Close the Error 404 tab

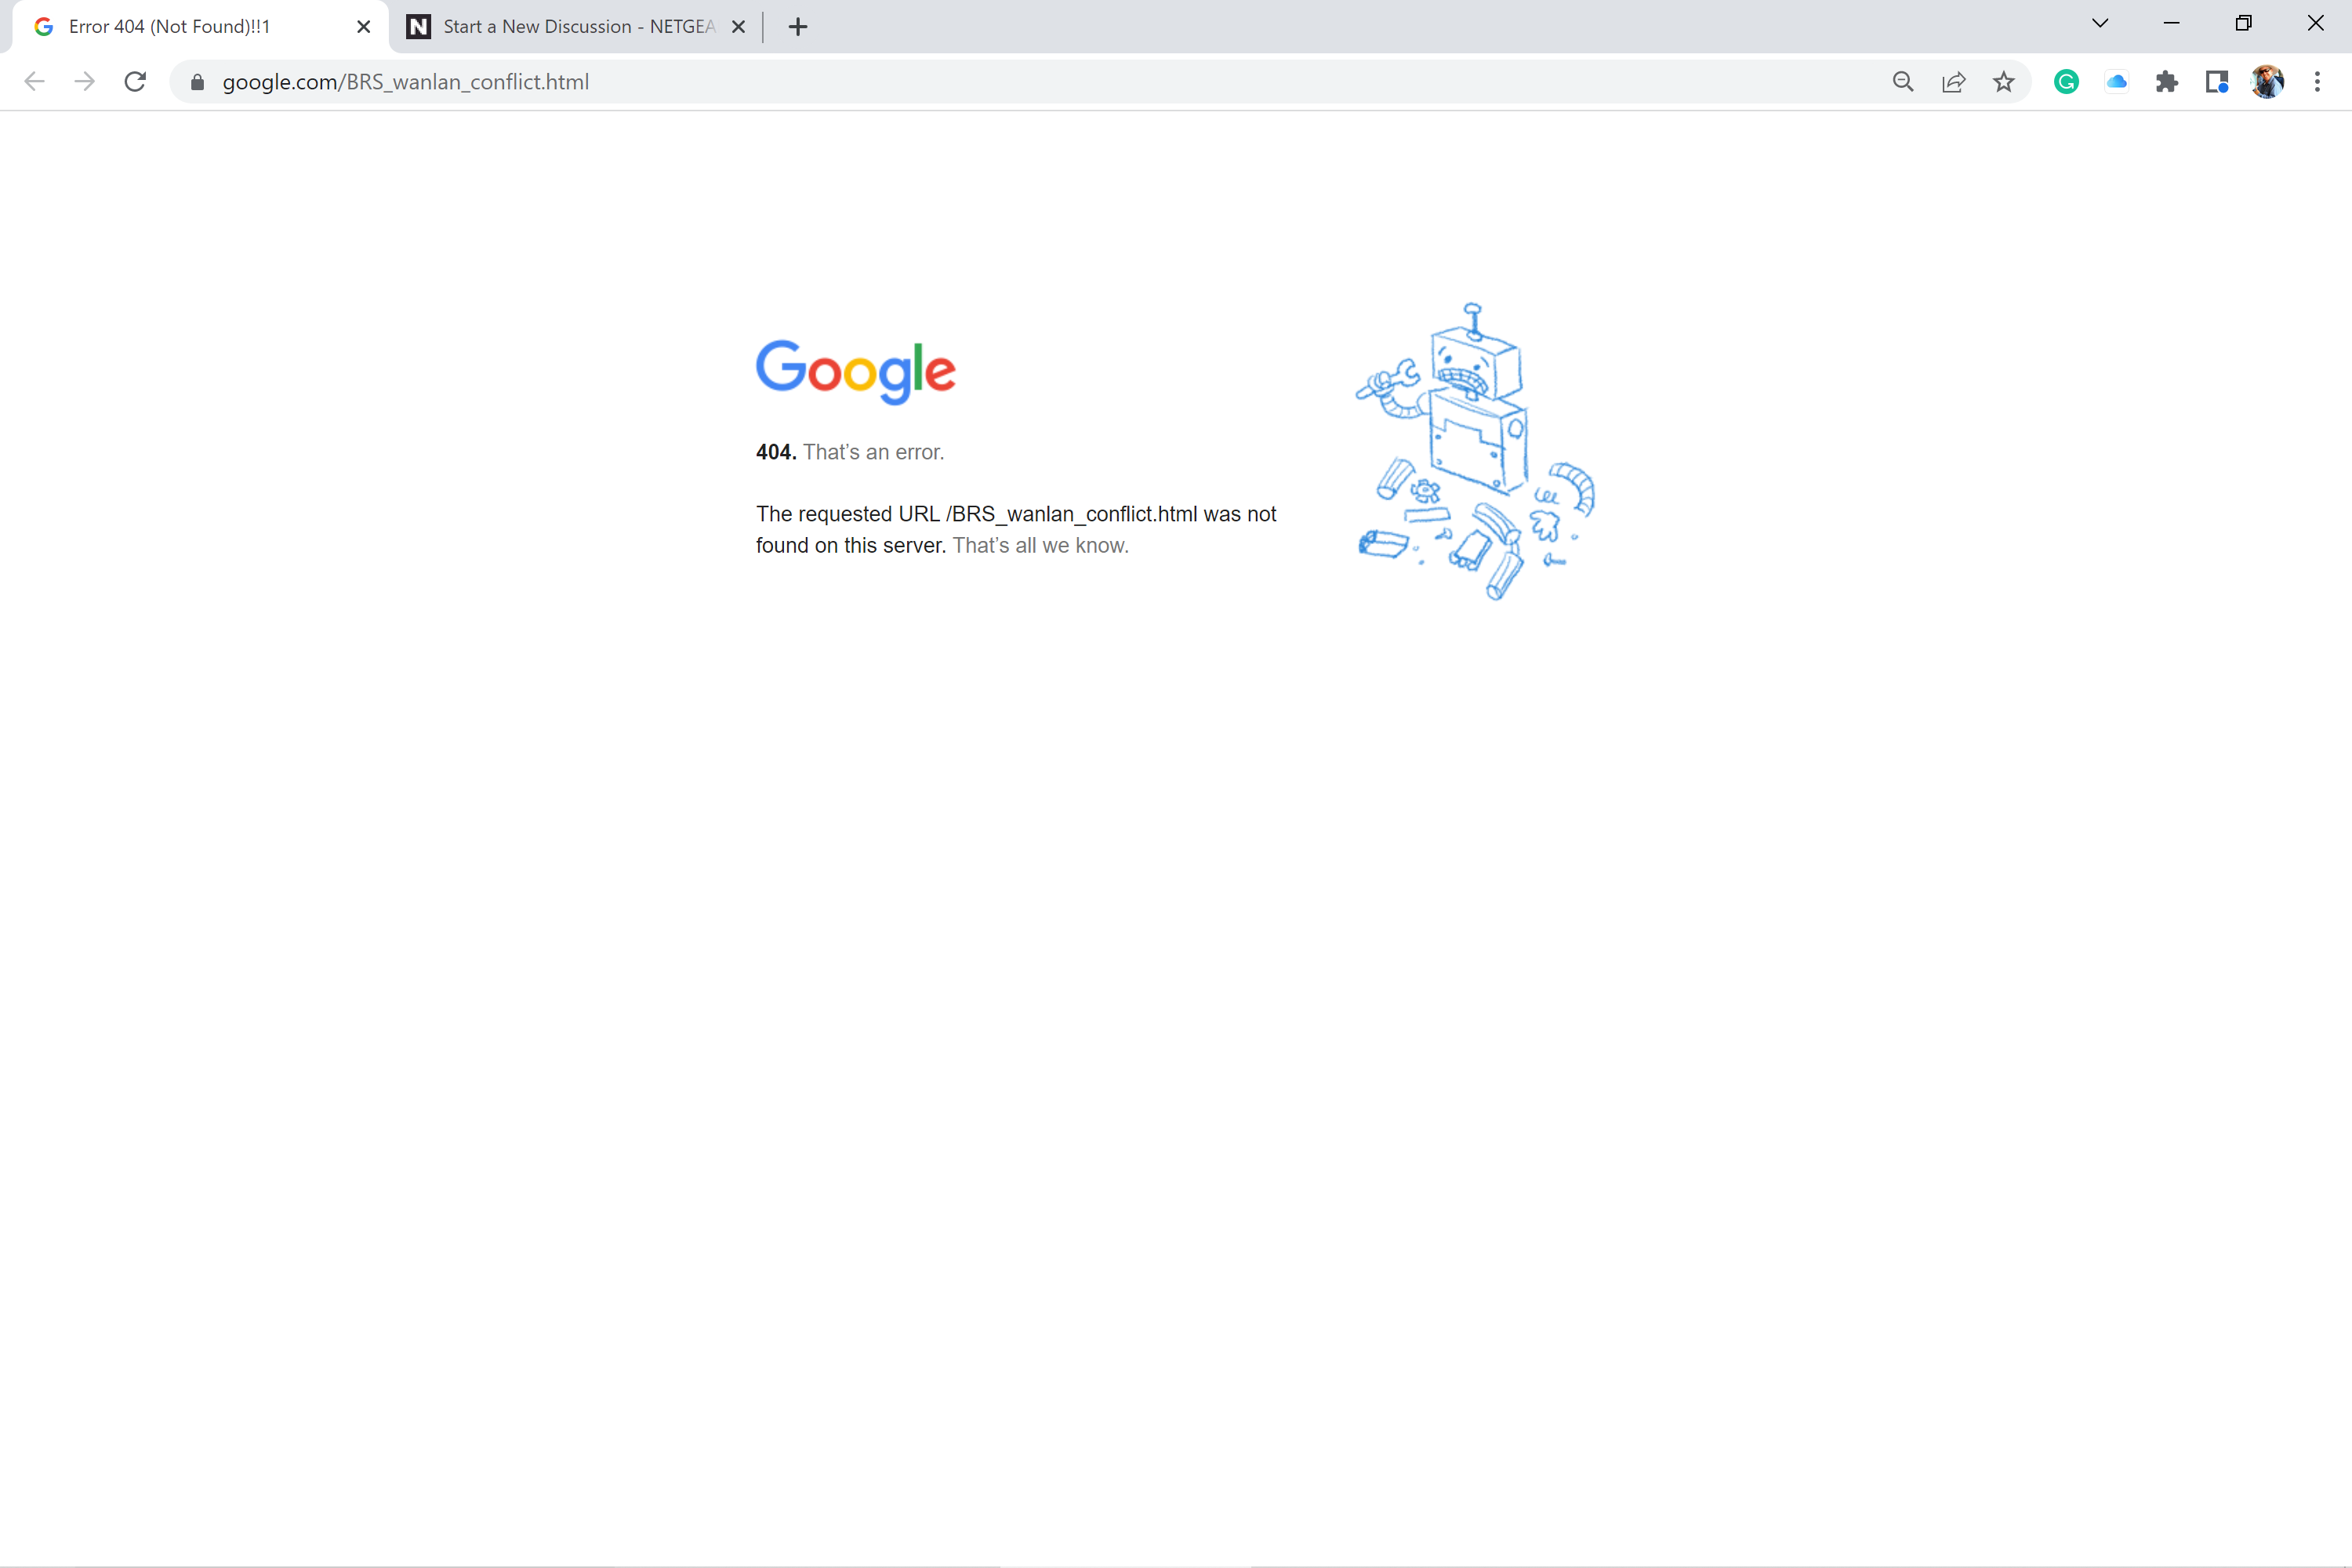[x=364, y=27]
